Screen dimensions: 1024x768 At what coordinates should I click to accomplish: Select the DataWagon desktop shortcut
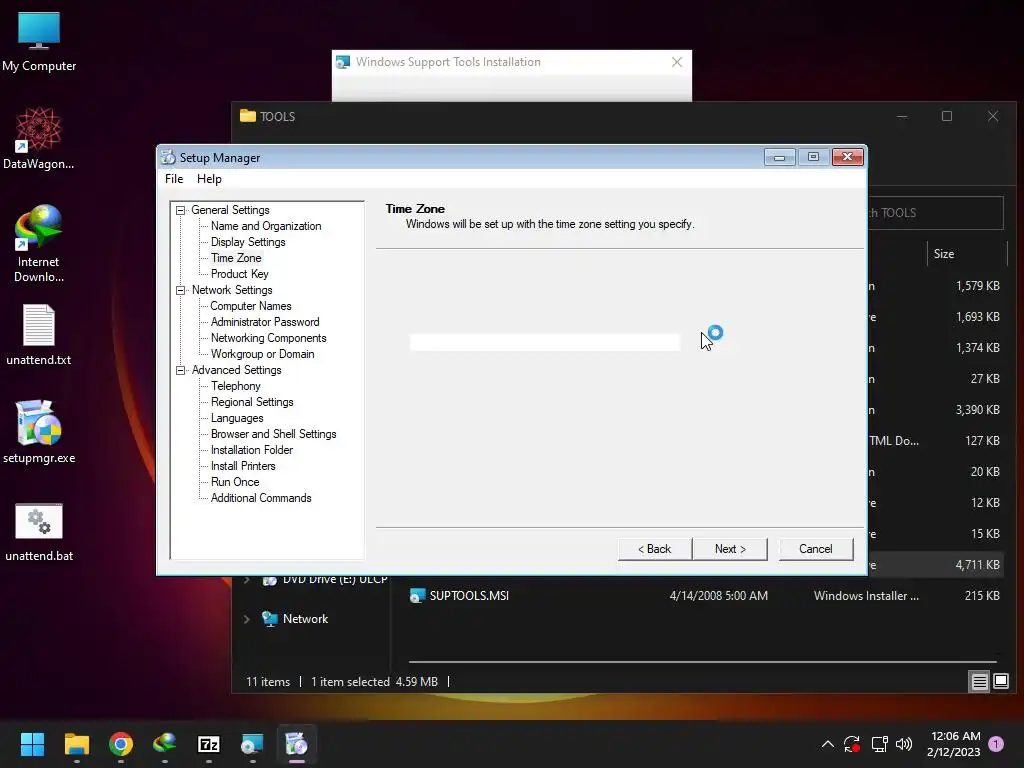(x=39, y=138)
